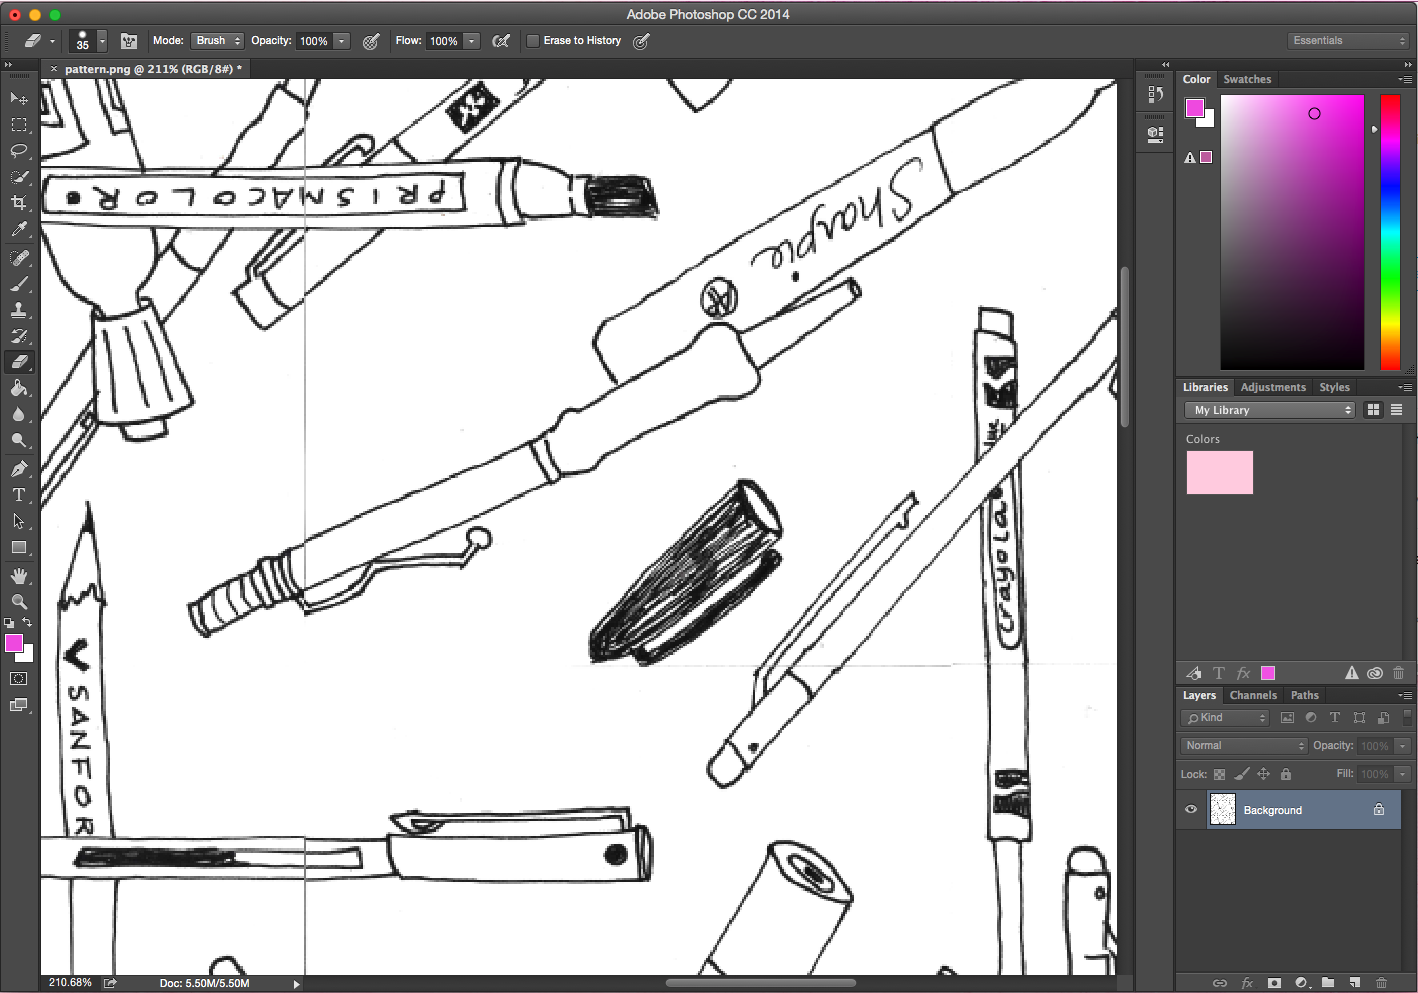This screenshot has width=1418, height=993.
Task: Select the Horizontal Type tool
Action: (19, 494)
